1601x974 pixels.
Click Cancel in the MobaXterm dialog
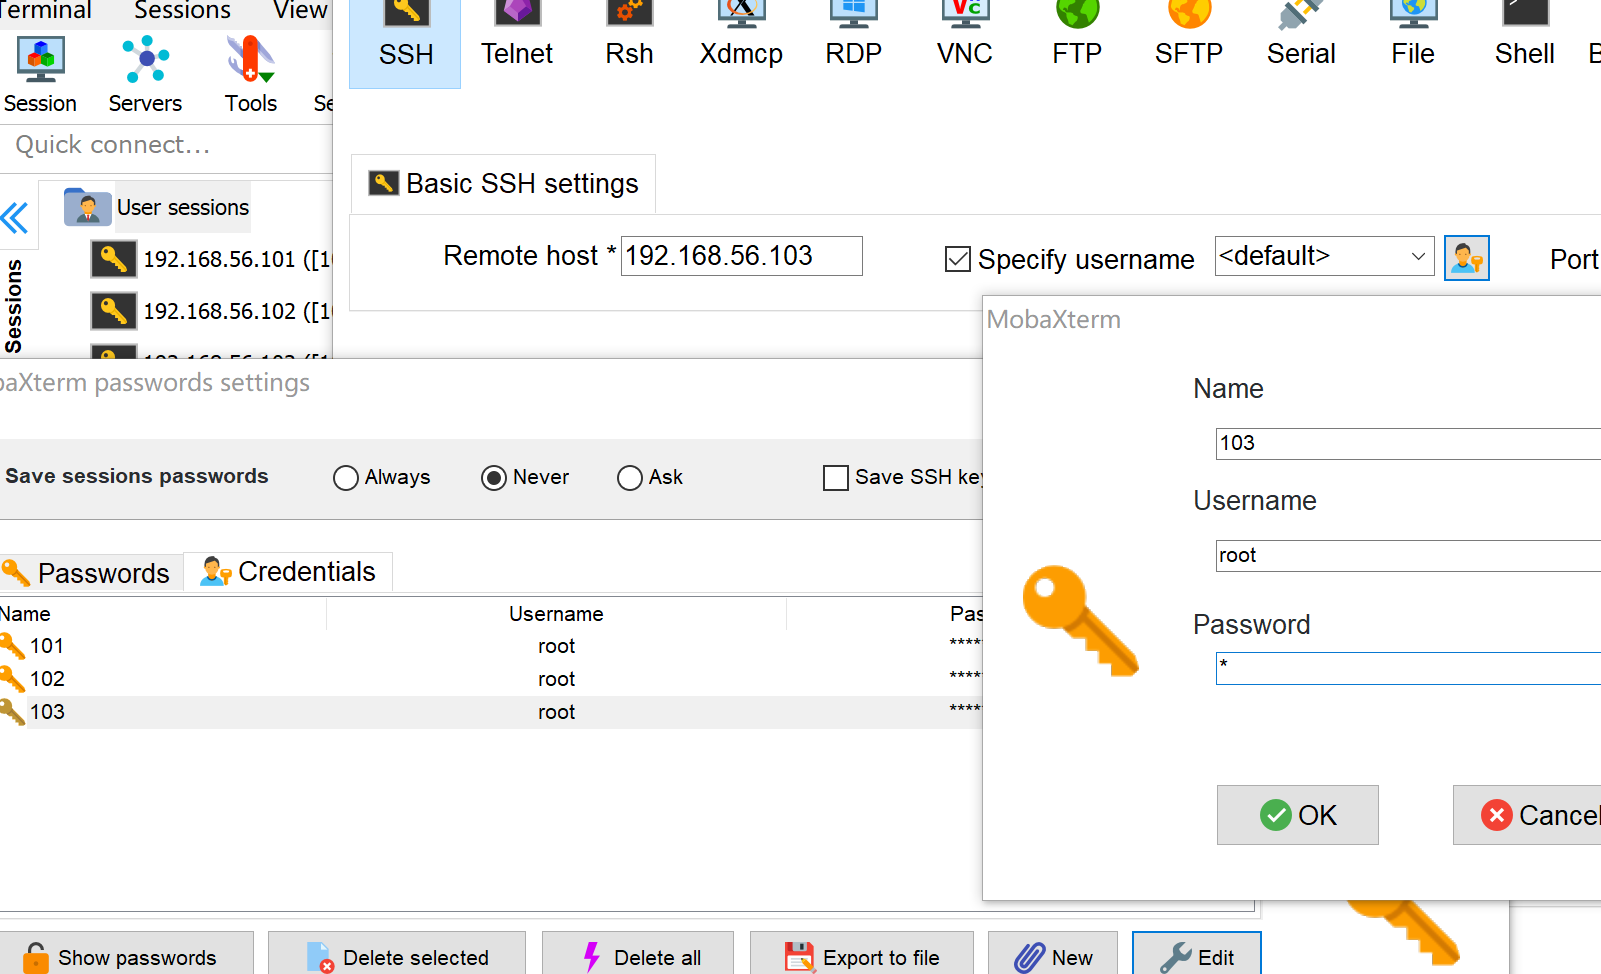[x=1527, y=815]
